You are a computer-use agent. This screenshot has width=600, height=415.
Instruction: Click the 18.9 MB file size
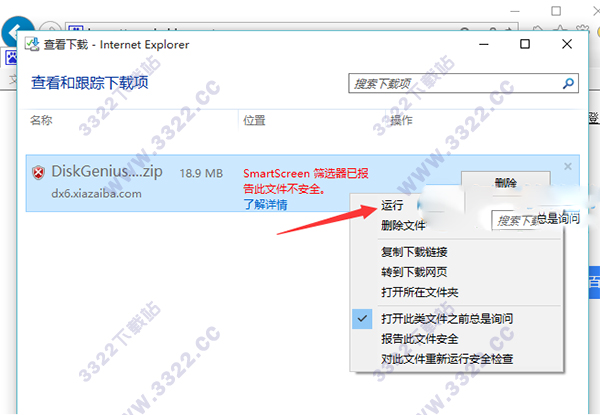click(x=201, y=173)
